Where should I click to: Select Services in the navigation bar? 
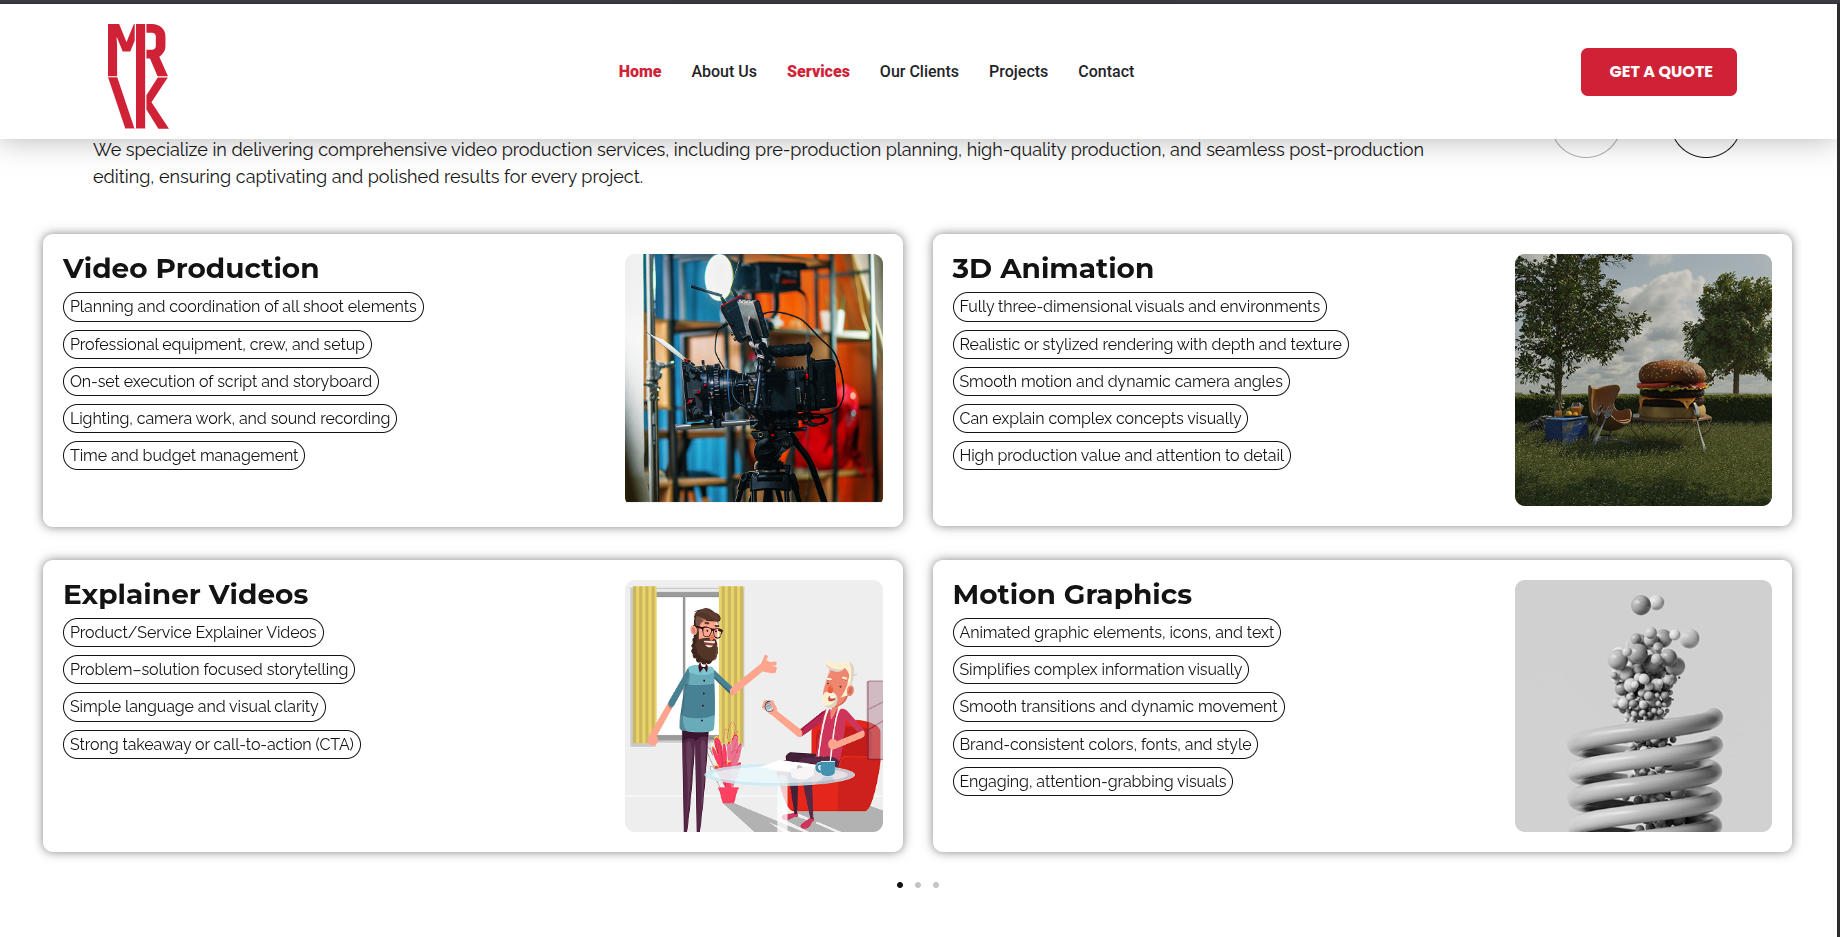coord(817,72)
